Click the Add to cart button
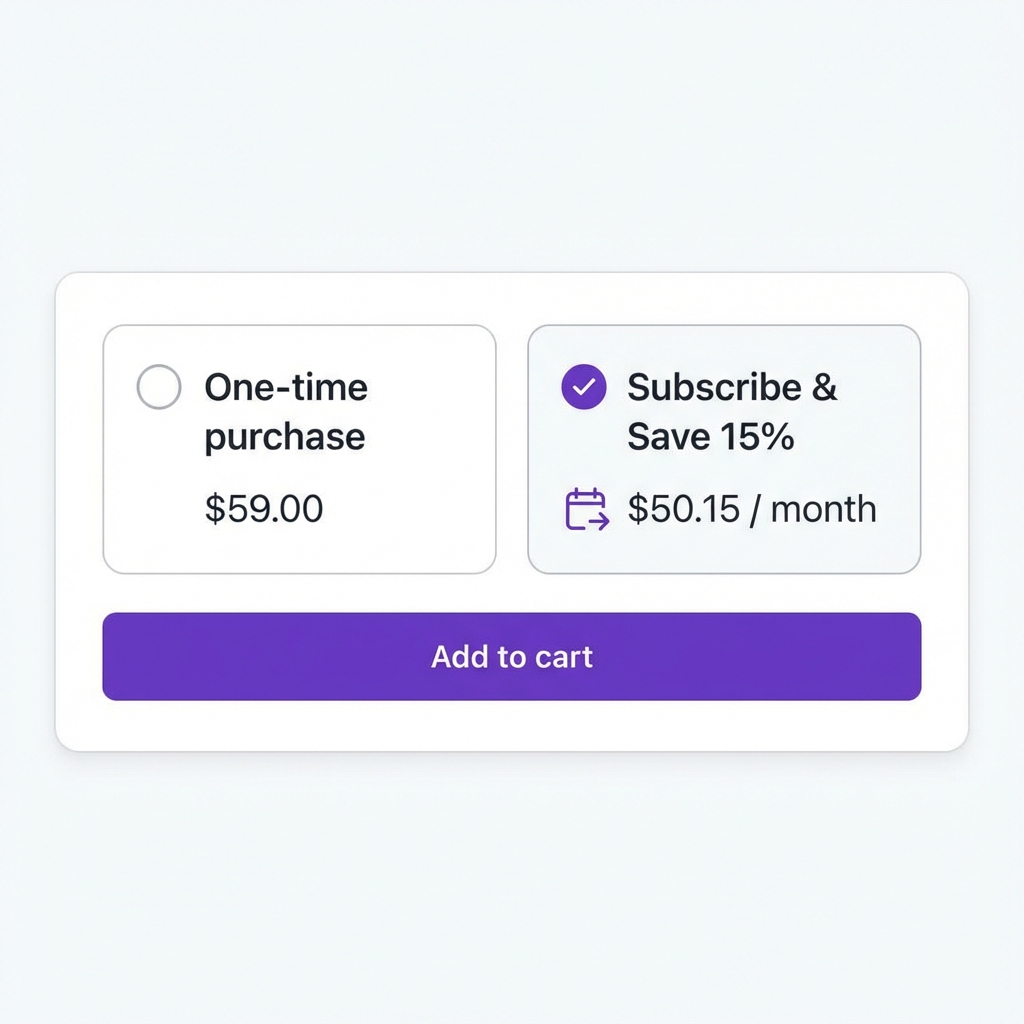The width and height of the screenshot is (1024, 1024). click(x=511, y=657)
